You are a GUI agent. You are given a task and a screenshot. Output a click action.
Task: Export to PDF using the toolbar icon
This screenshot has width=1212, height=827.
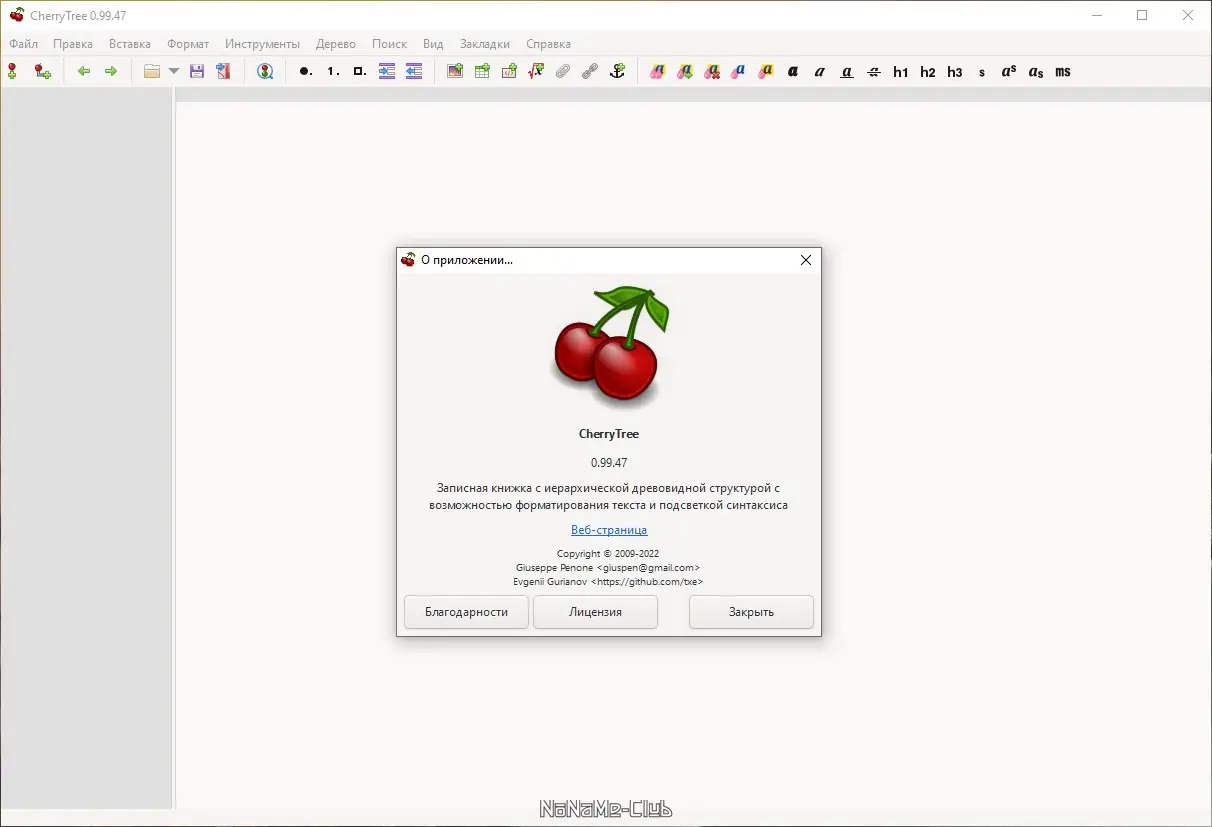[x=223, y=72]
